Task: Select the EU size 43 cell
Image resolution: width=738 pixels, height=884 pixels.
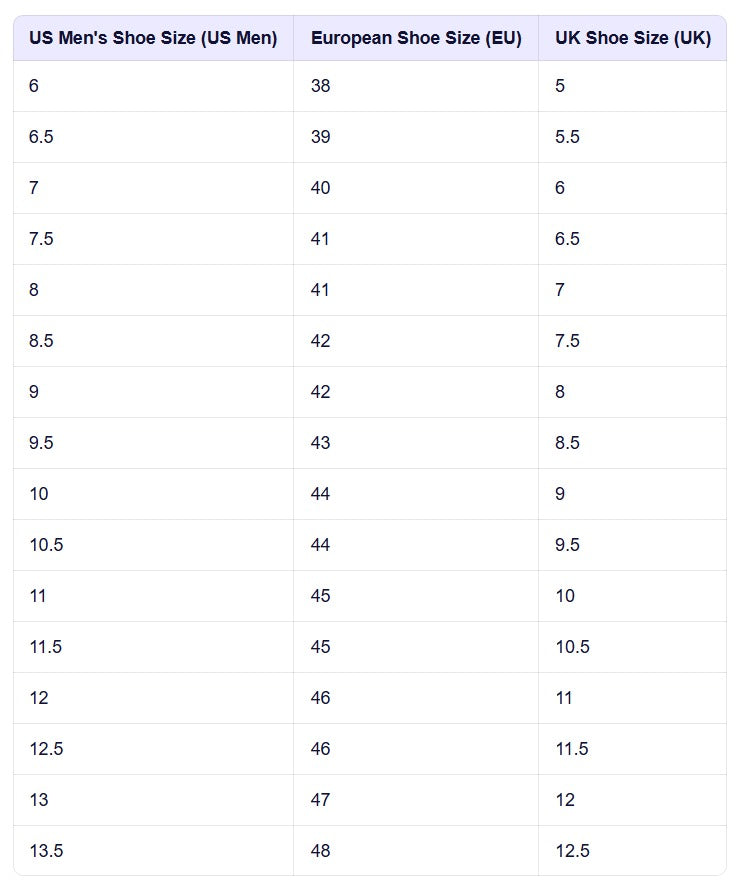Action: [x=320, y=443]
